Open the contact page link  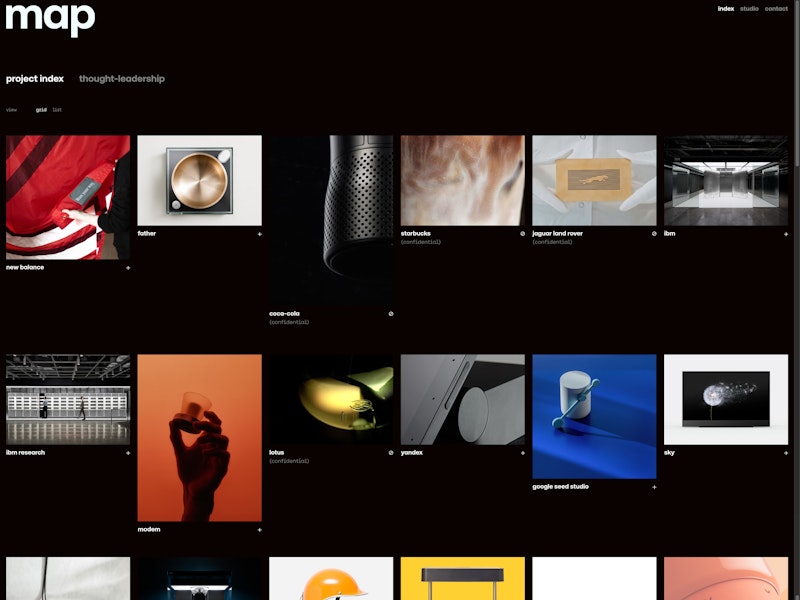coord(776,9)
